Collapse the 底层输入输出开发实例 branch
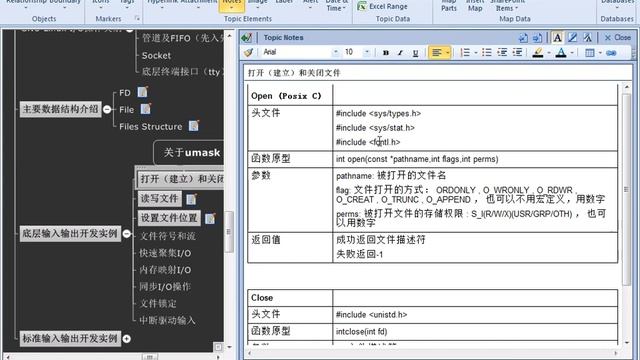 (127, 234)
